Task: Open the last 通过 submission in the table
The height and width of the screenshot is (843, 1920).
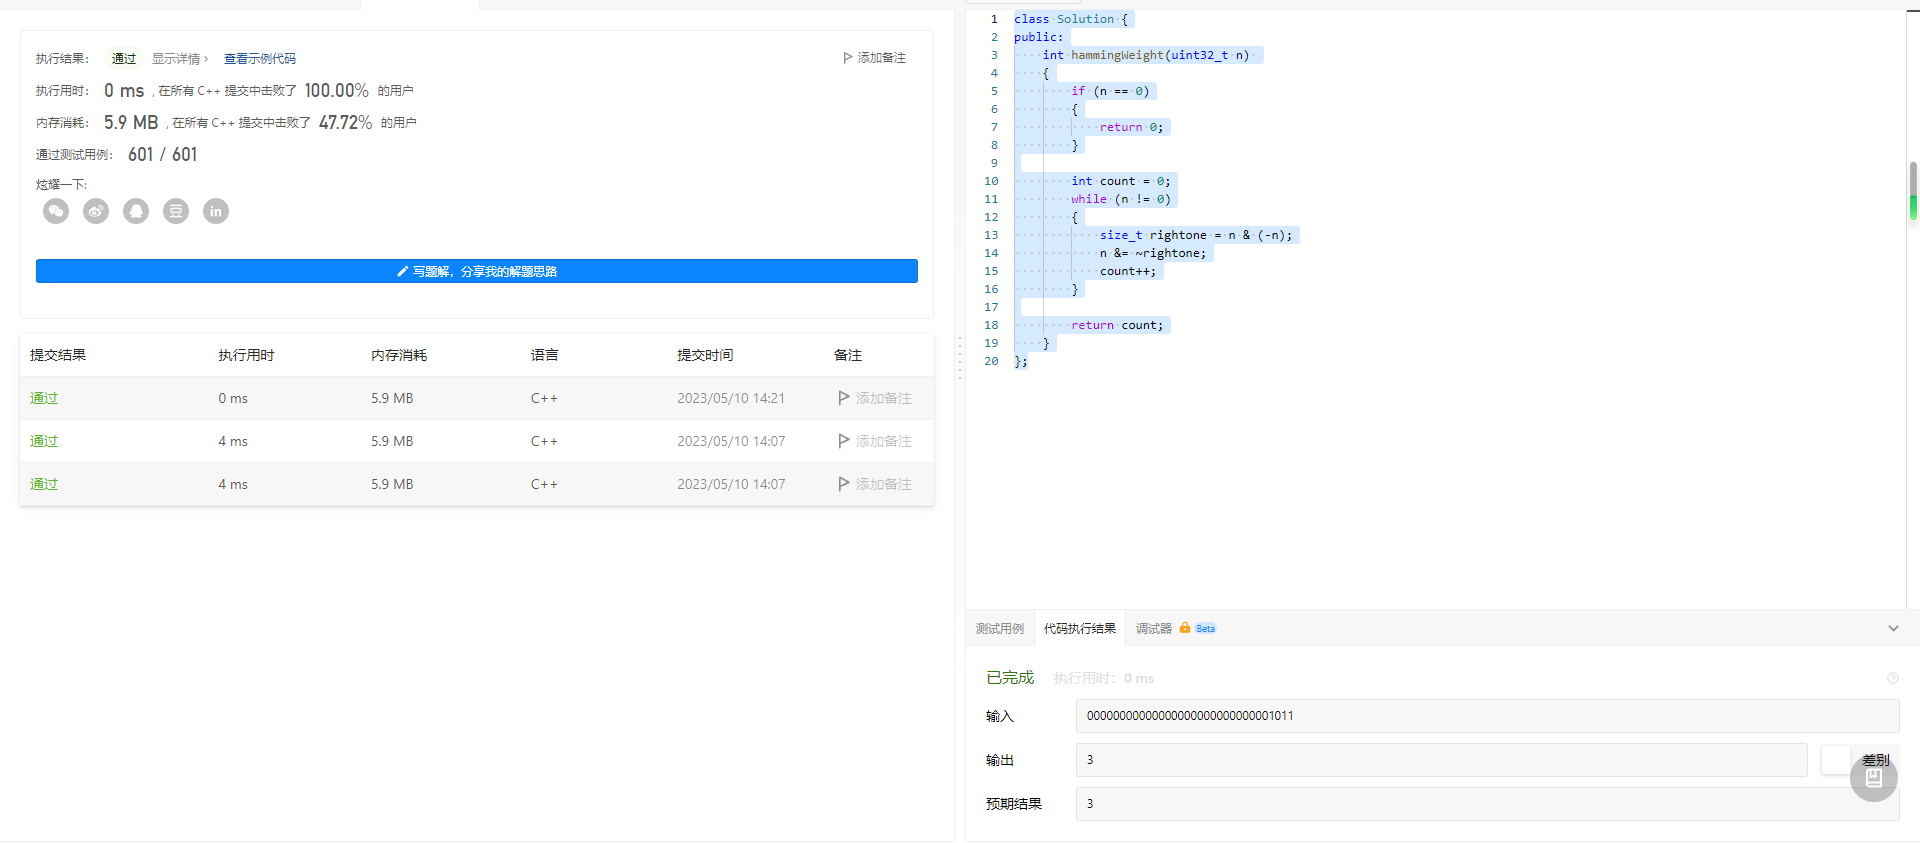Action: (44, 484)
